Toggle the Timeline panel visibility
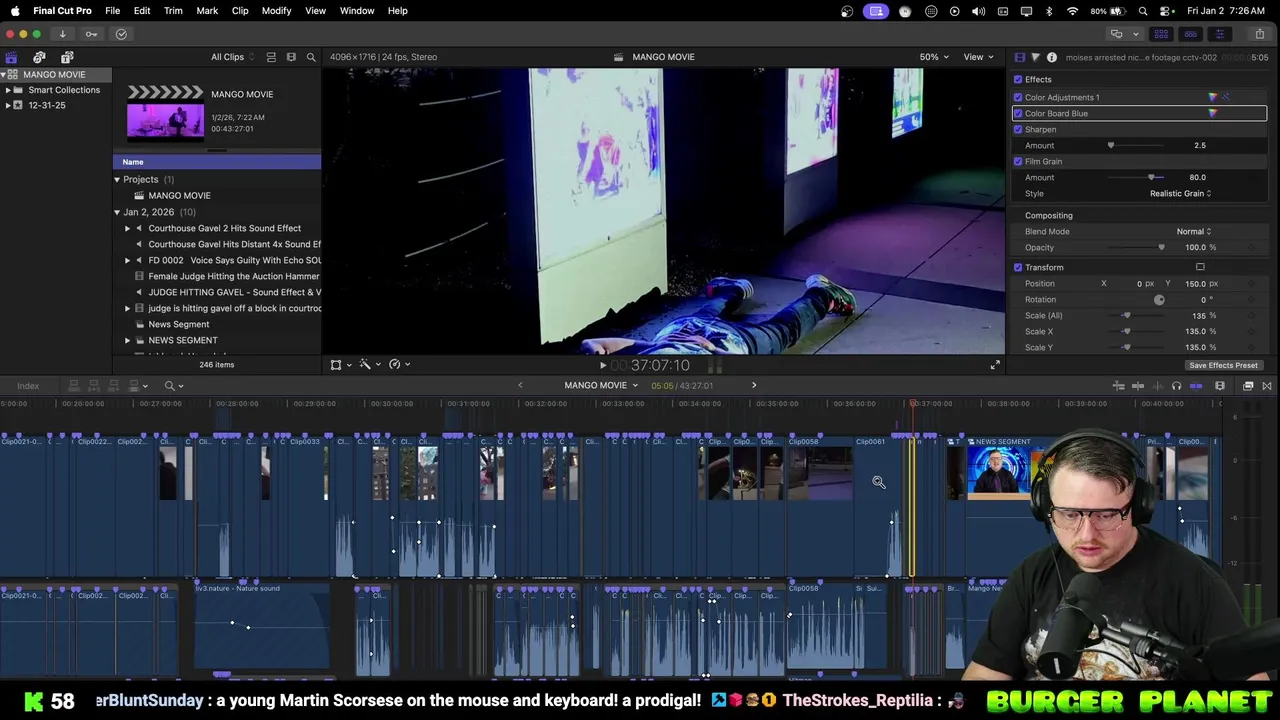The height and width of the screenshot is (720, 1280). click(1190, 34)
